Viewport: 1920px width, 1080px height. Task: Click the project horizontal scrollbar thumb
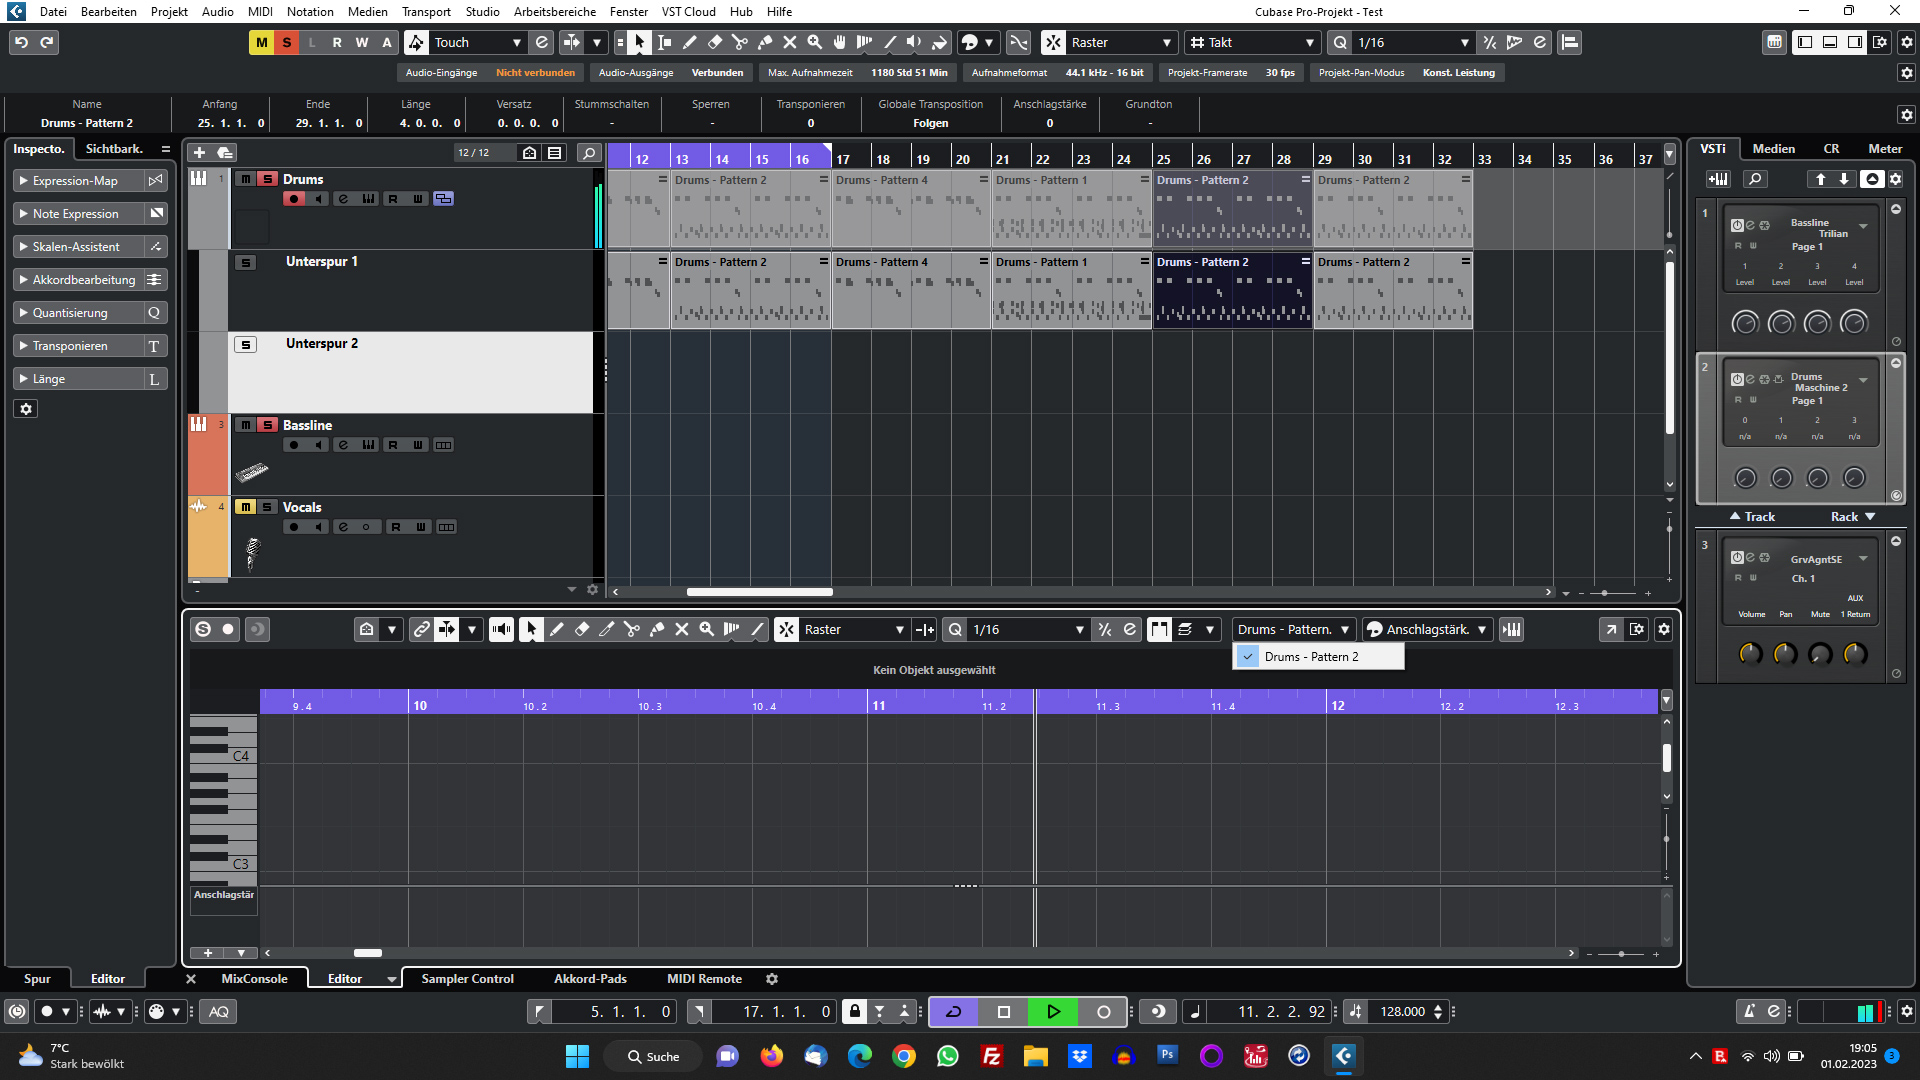(759, 592)
